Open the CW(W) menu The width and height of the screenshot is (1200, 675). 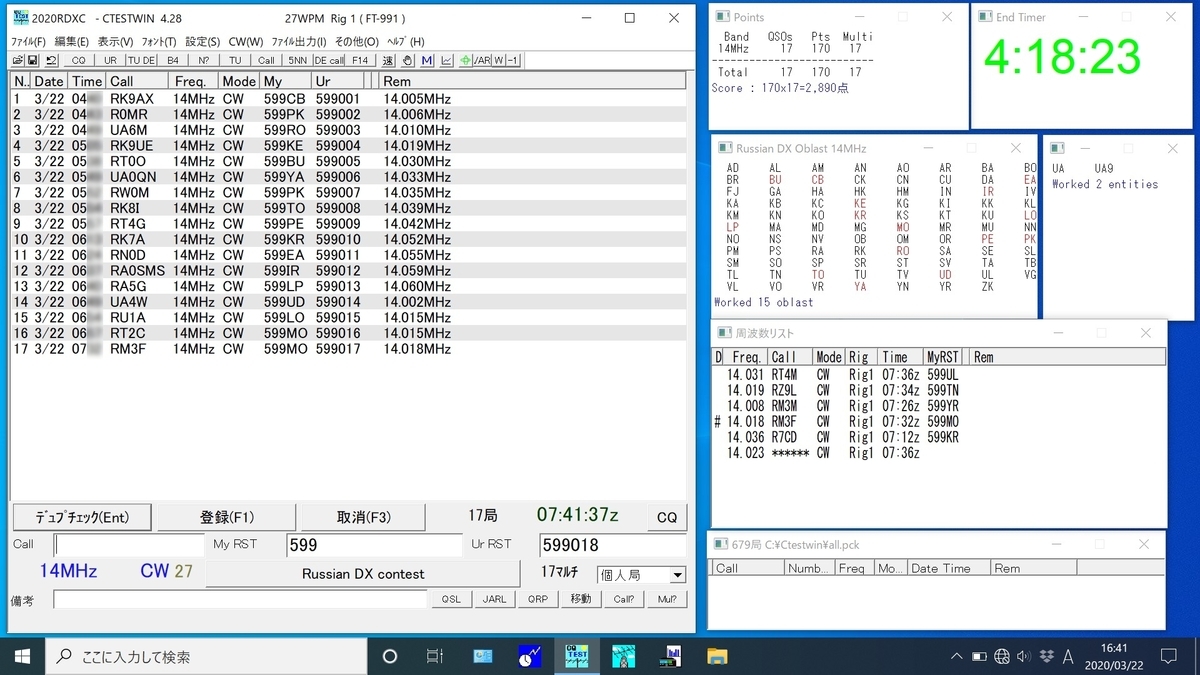click(246, 42)
